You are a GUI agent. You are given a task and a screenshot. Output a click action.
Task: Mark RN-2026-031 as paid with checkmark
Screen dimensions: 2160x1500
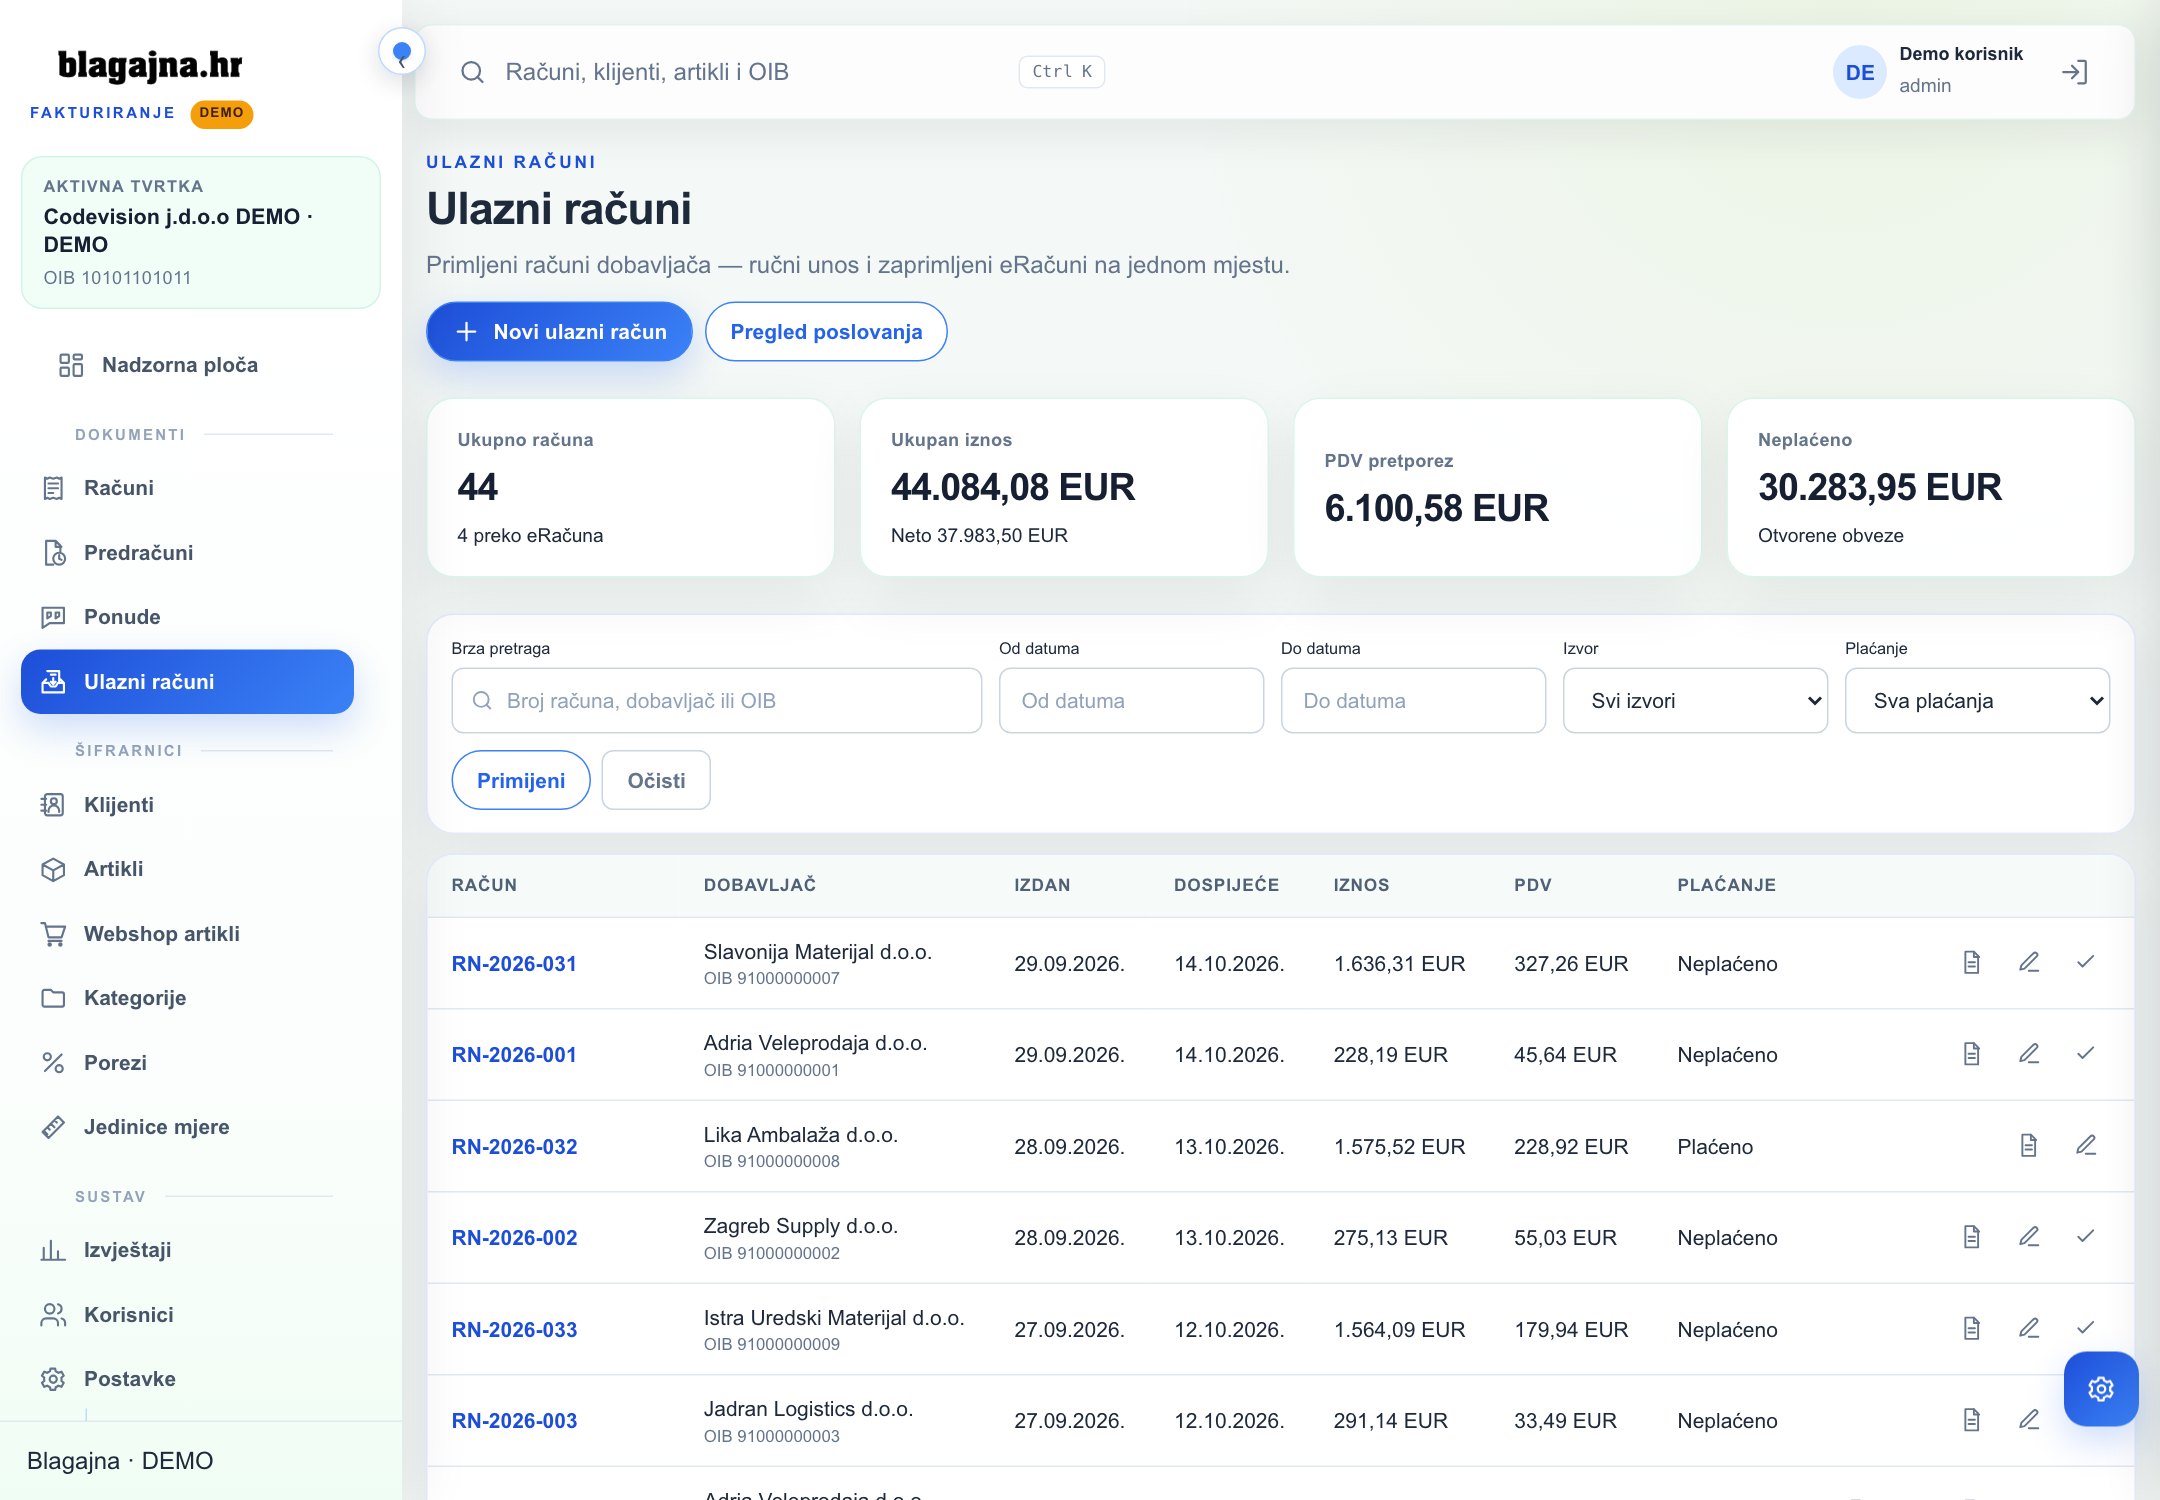(x=2086, y=963)
